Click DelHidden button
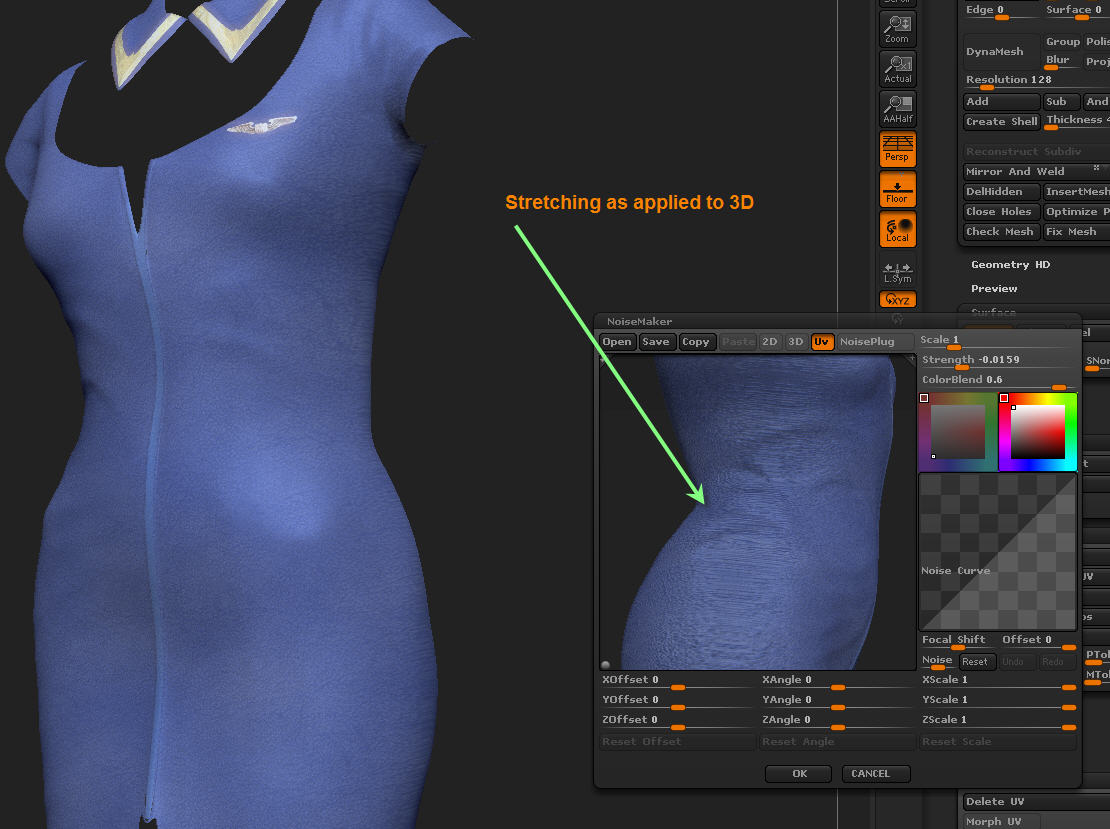1110x829 pixels. (x=1002, y=192)
